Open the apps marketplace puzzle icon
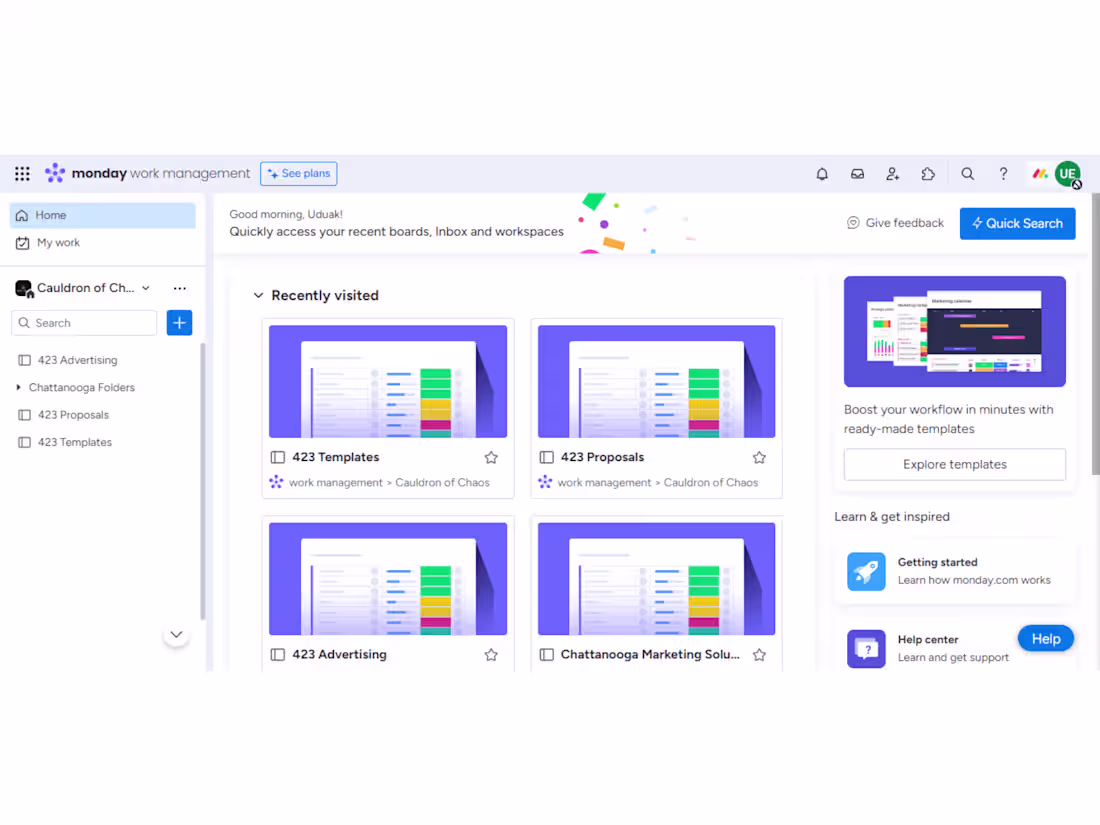The image size is (1100, 825). [928, 173]
